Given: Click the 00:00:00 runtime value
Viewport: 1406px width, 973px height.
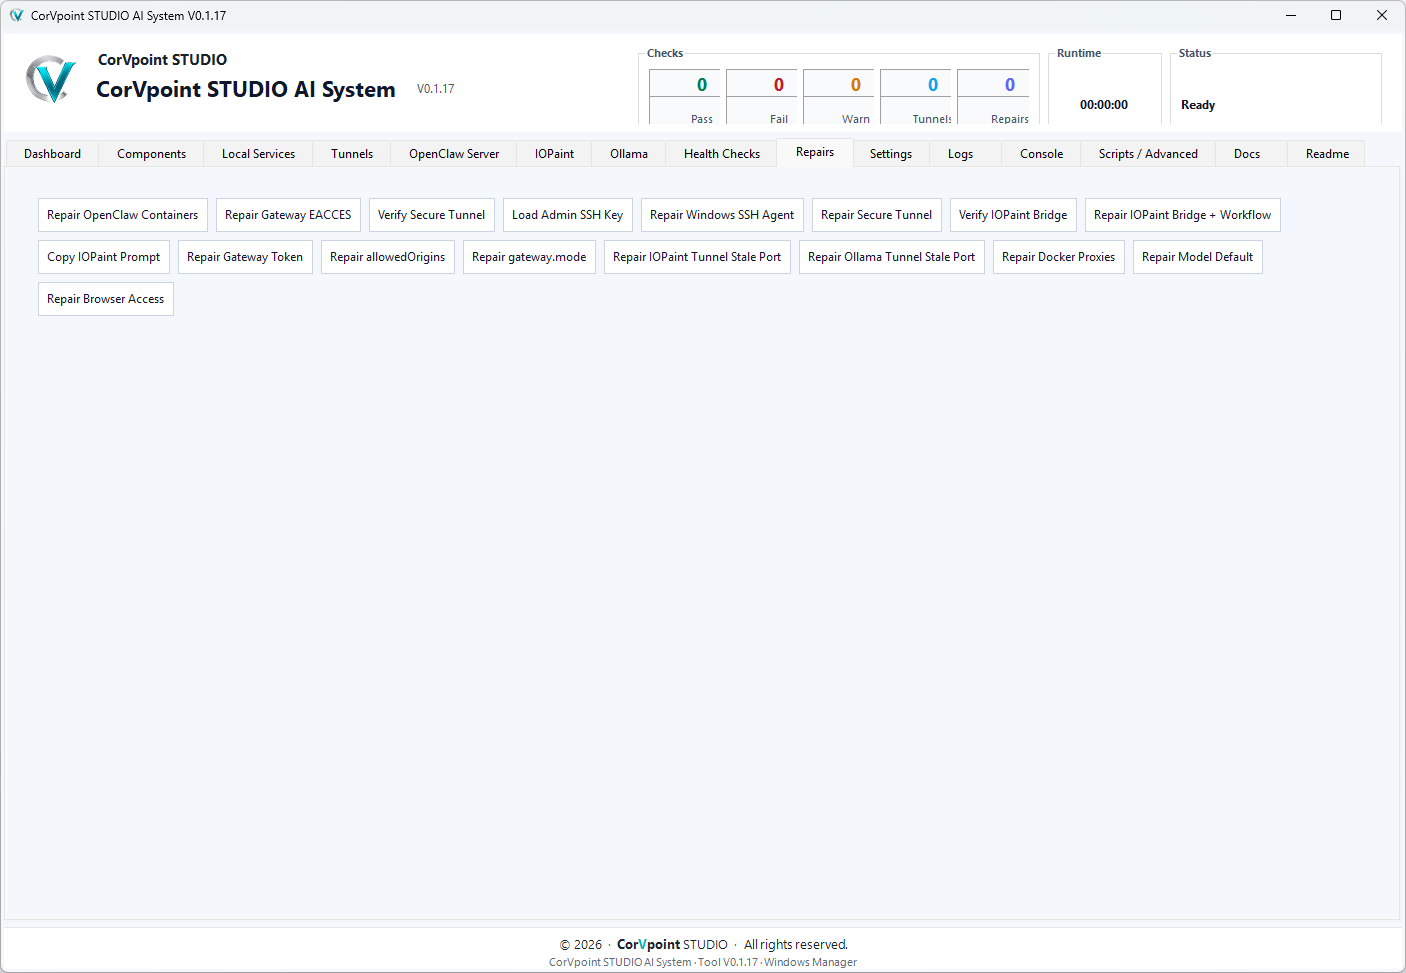Looking at the screenshot, I should pos(1104,105).
